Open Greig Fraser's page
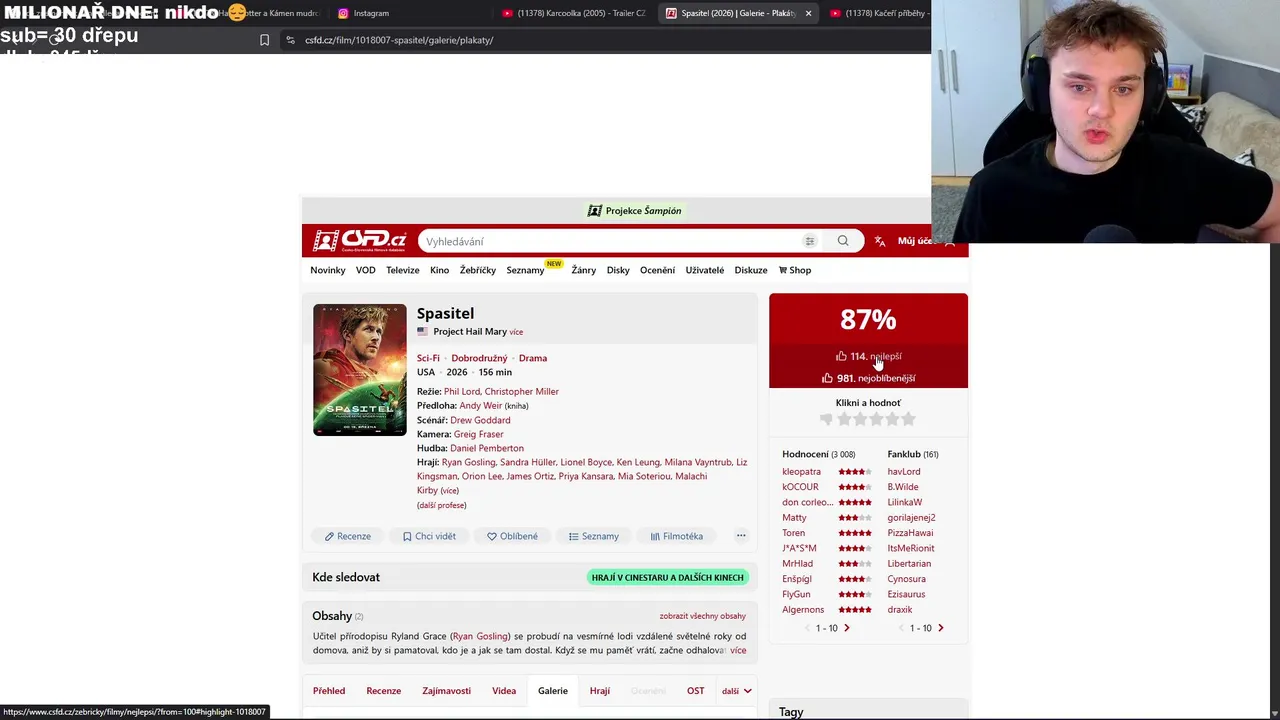The width and height of the screenshot is (1280, 720). click(x=479, y=434)
